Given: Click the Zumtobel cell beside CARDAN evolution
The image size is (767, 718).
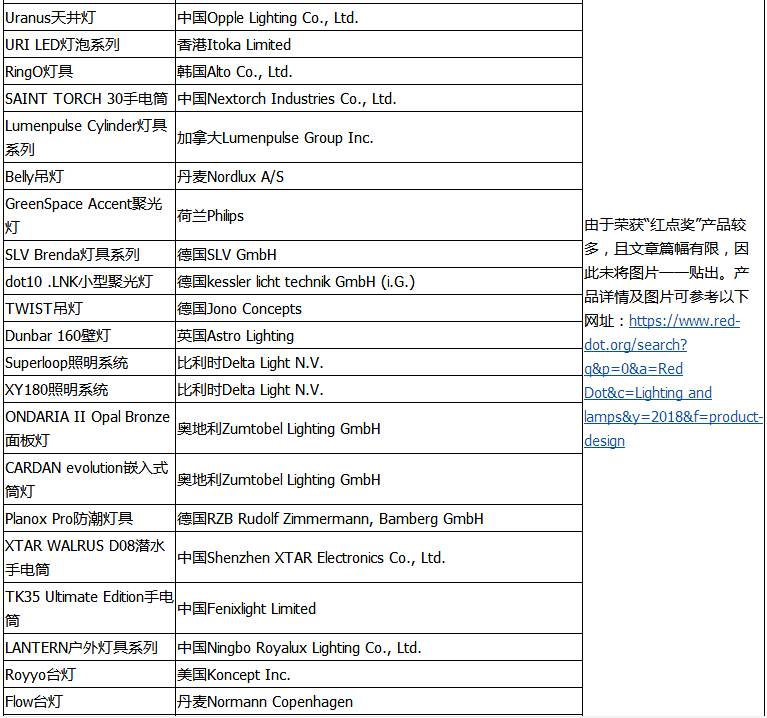Looking at the screenshot, I should tap(379, 479).
